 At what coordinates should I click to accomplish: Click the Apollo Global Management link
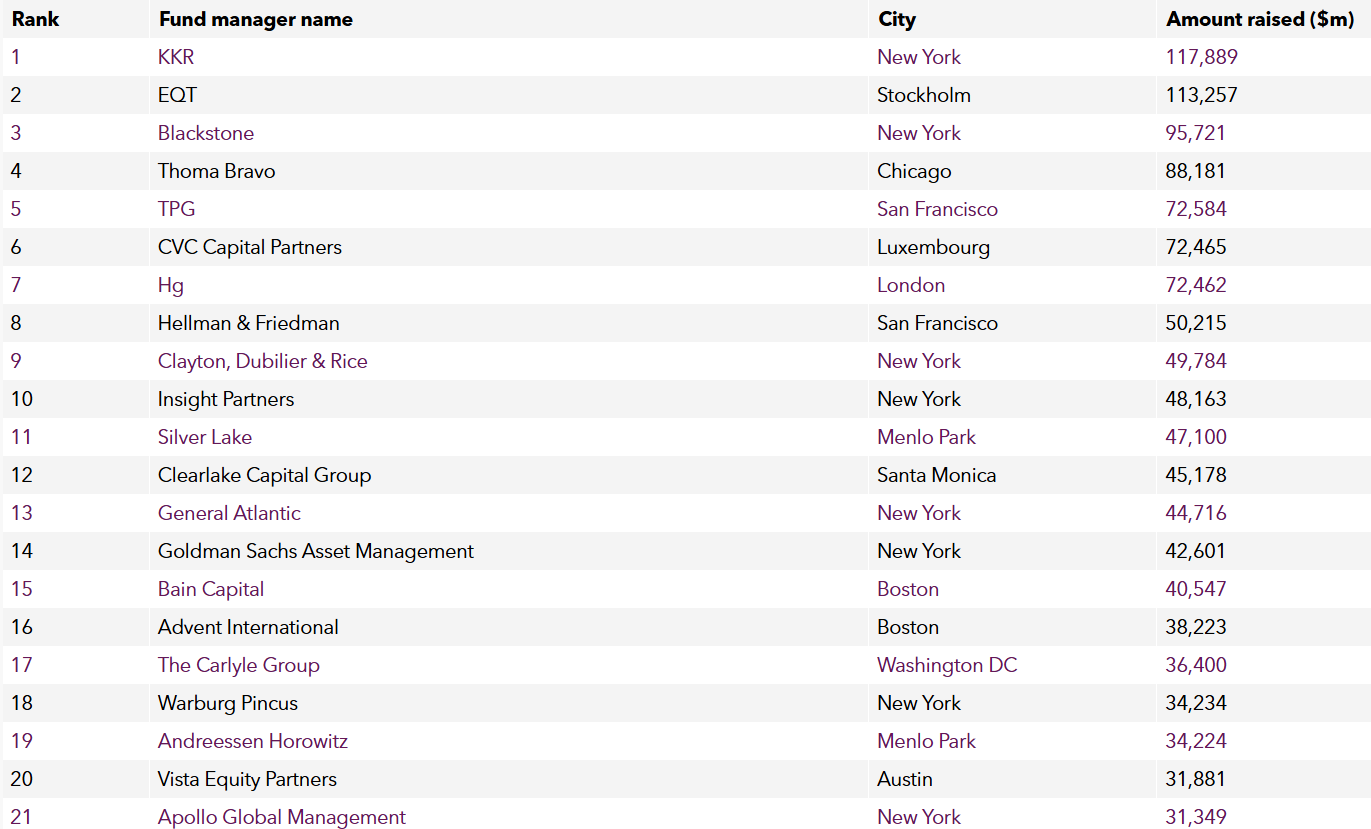282,817
